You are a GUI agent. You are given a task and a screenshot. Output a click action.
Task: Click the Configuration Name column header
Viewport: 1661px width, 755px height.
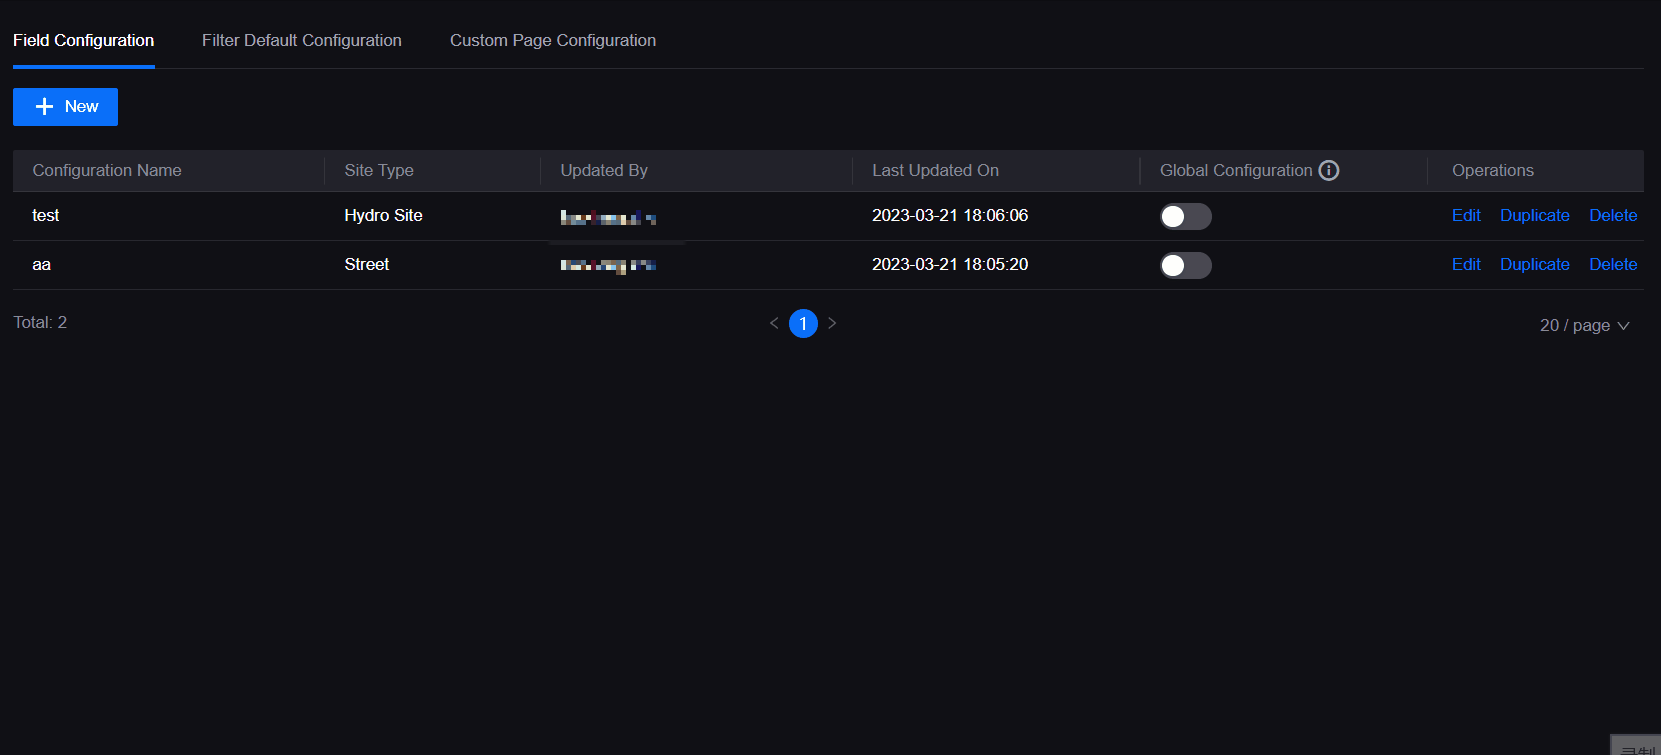[x=107, y=171]
